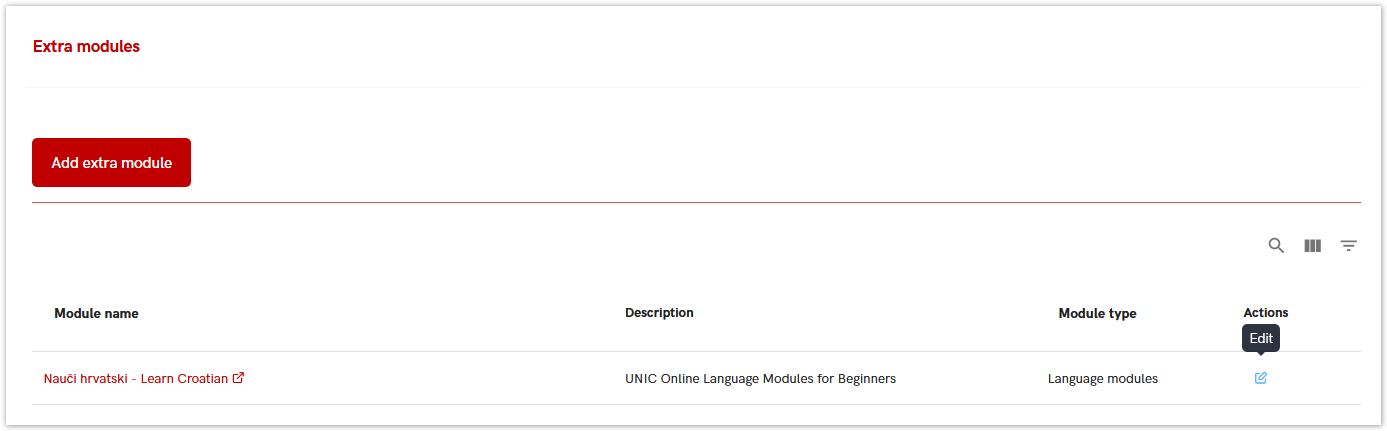Viewport: 1387px width, 431px height.
Task: Click the dark Edit tooltip label
Action: (1261, 339)
